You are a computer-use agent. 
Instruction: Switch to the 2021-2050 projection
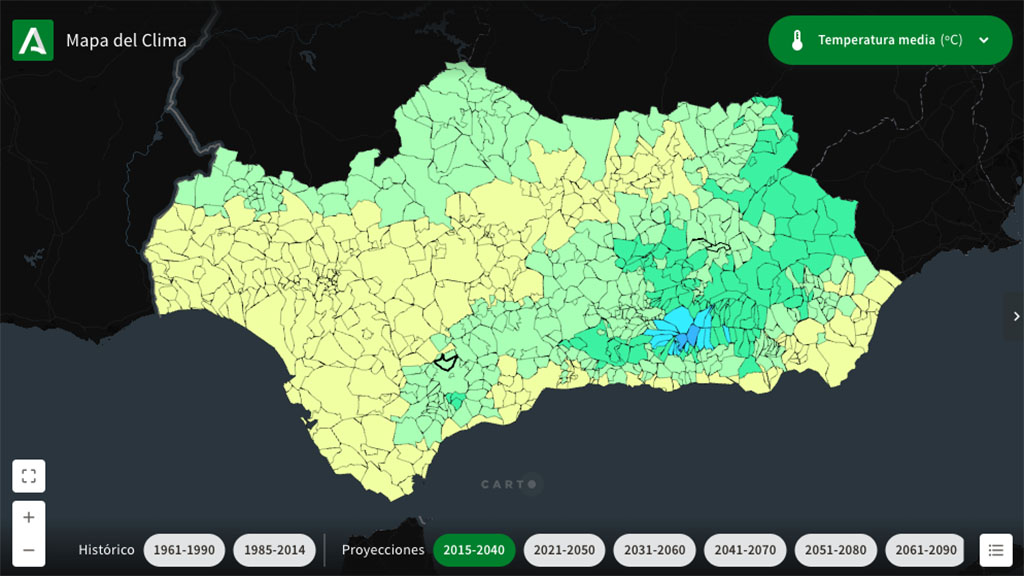pyautogui.click(x=564, y=550)
